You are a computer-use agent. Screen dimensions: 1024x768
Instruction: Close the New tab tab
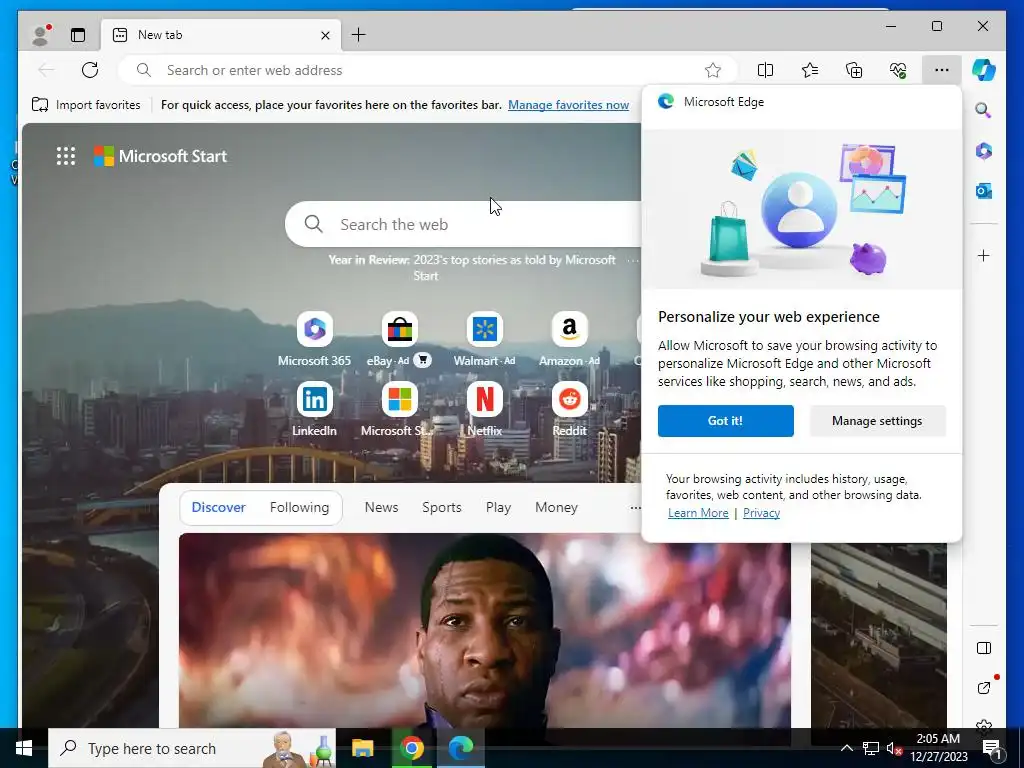[x=325, y=35]
